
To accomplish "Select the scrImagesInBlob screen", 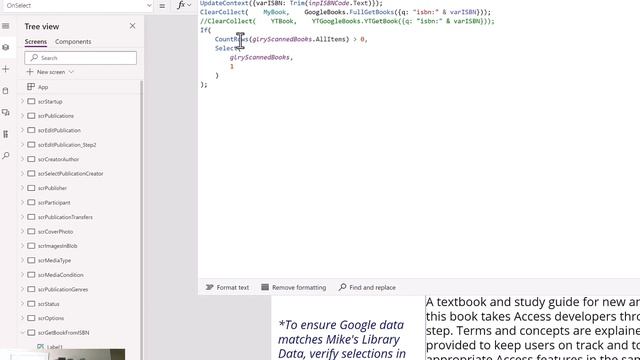I will coord(57,246).
